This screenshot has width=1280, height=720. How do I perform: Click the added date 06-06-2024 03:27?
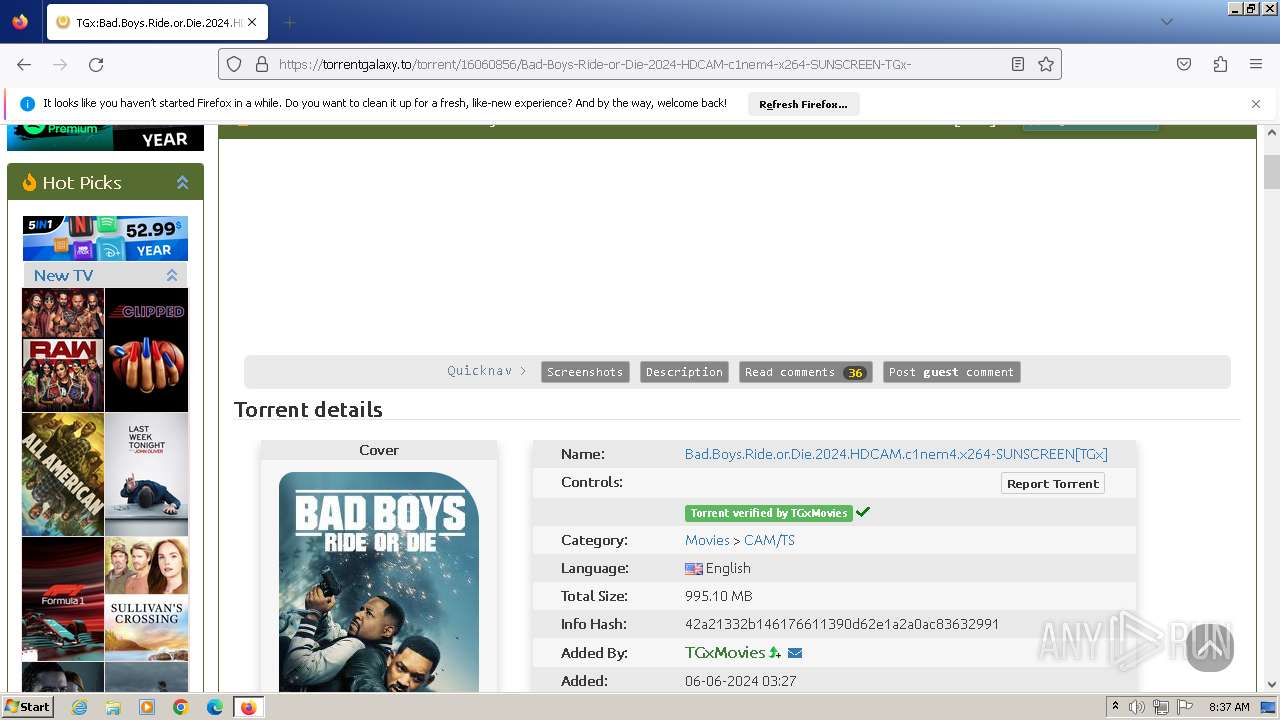[x=740, y=681]
